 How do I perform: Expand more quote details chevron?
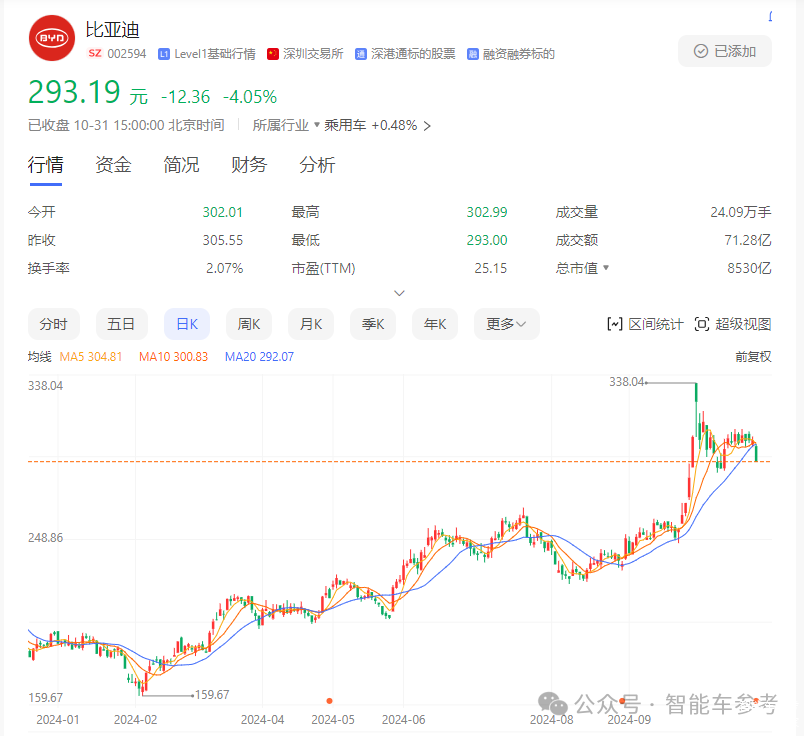[400, 293]
